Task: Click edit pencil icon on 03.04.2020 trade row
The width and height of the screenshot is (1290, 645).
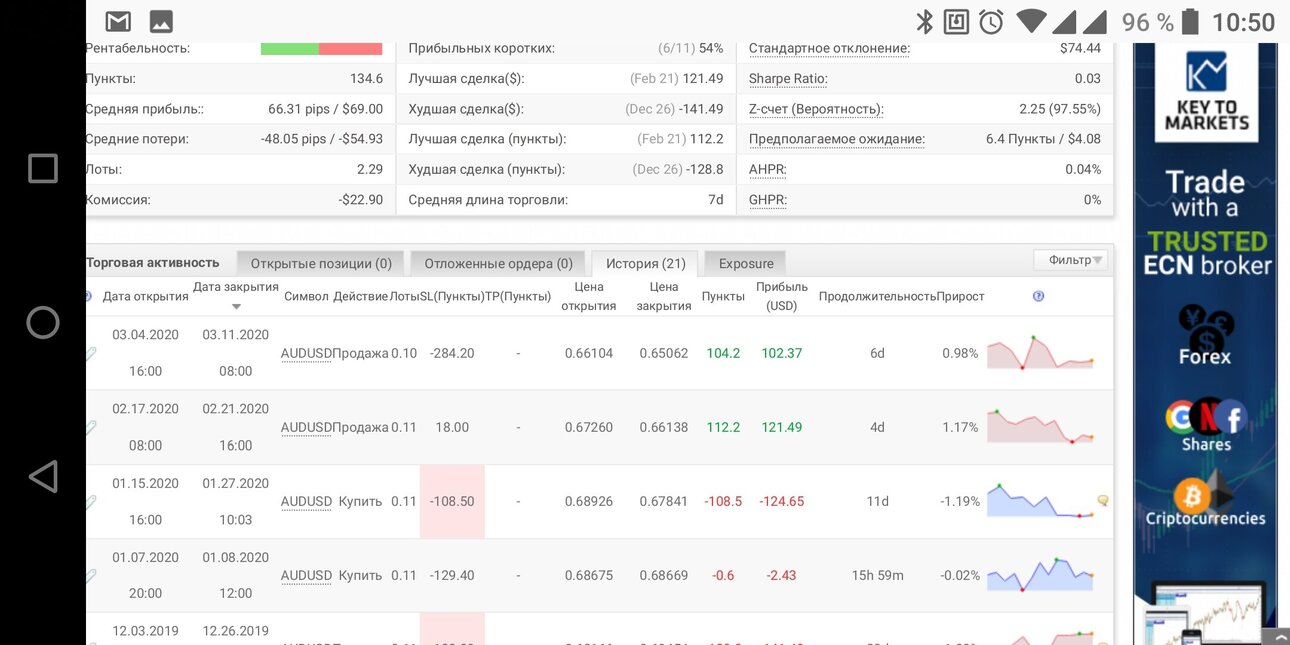Action: click(91, 353)
